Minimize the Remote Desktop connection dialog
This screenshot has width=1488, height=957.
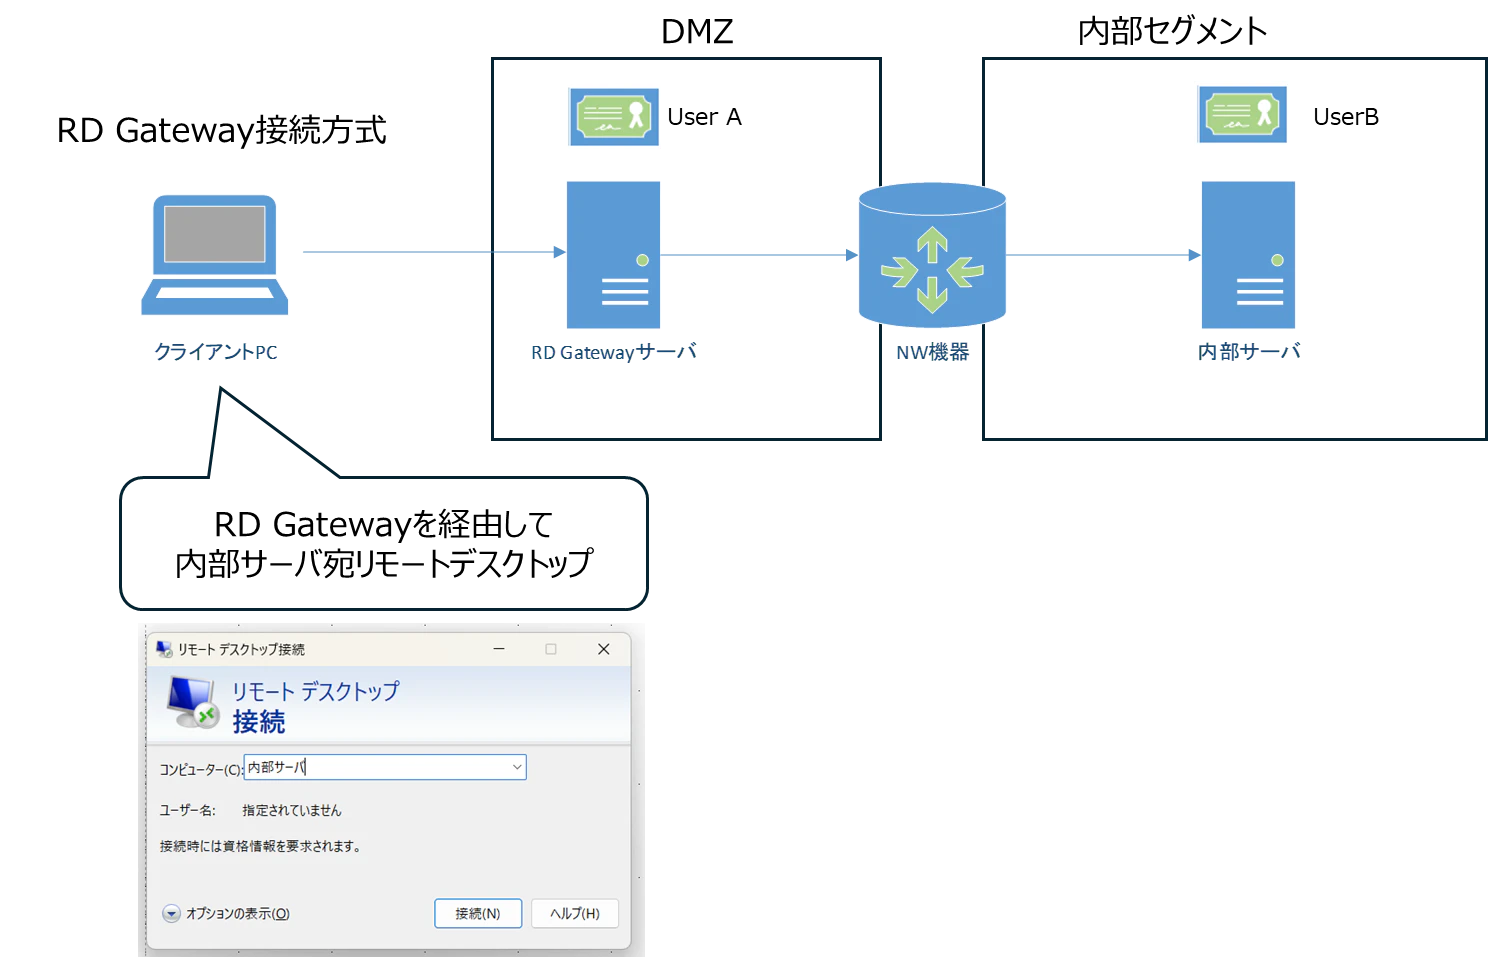click(x=499, y=649)
